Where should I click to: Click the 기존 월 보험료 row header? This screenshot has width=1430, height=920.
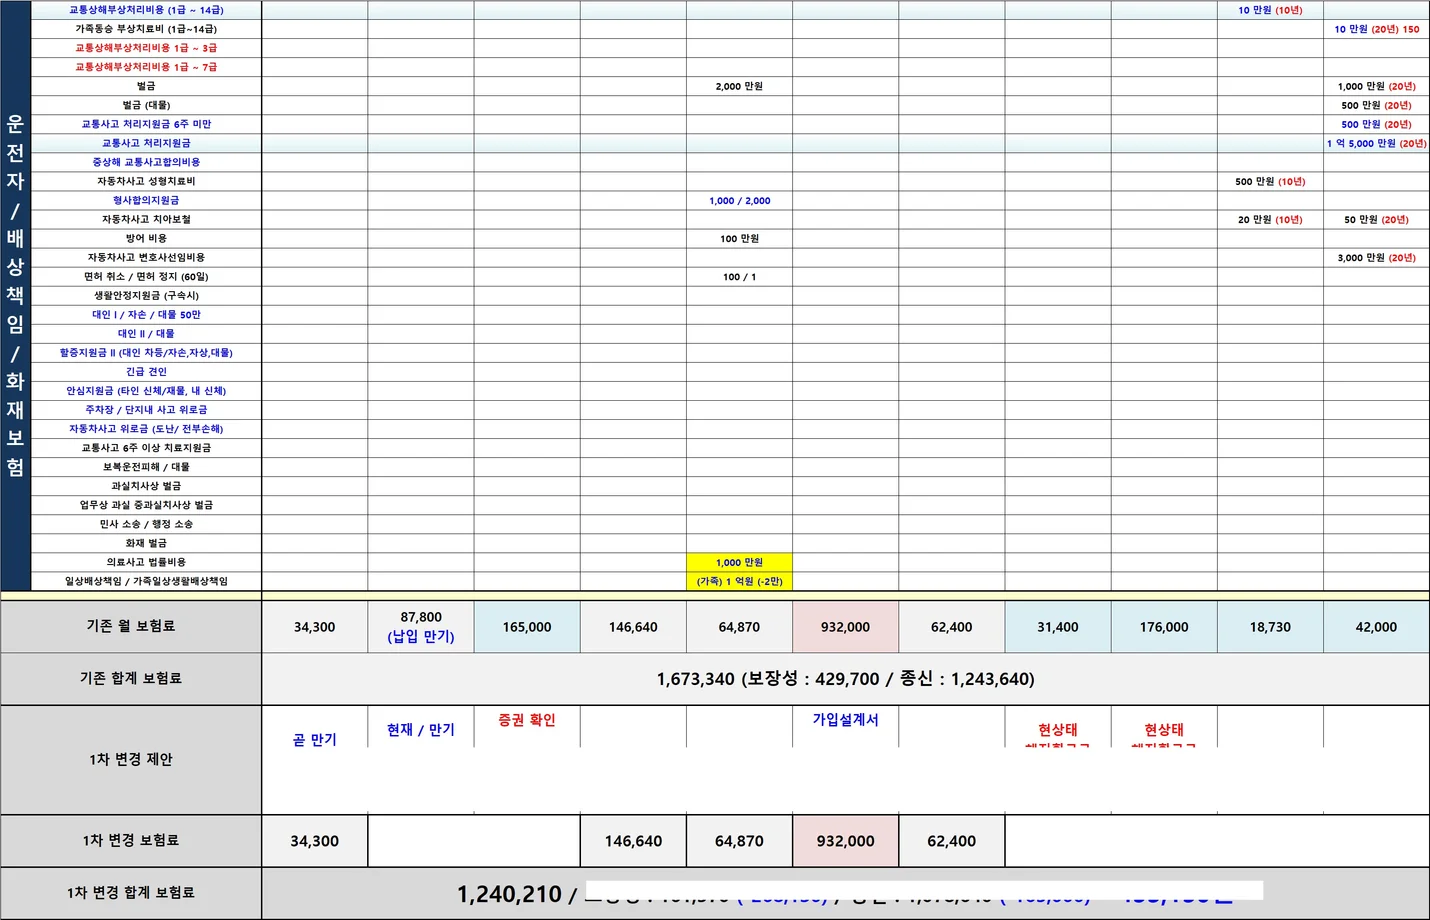131,626
